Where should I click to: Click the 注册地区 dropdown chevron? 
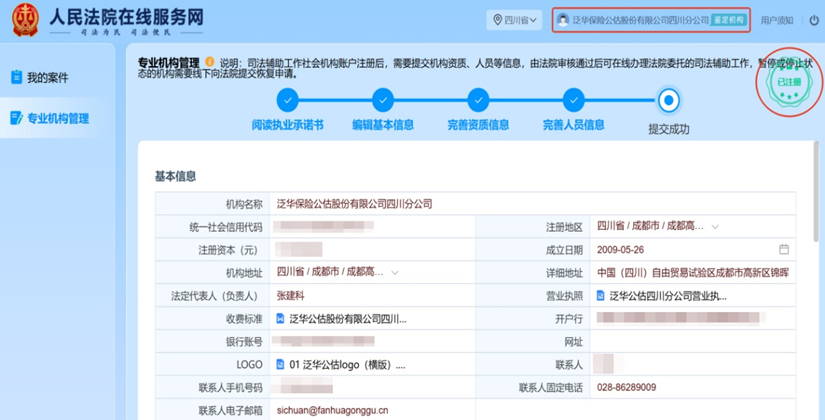[715, 227]
